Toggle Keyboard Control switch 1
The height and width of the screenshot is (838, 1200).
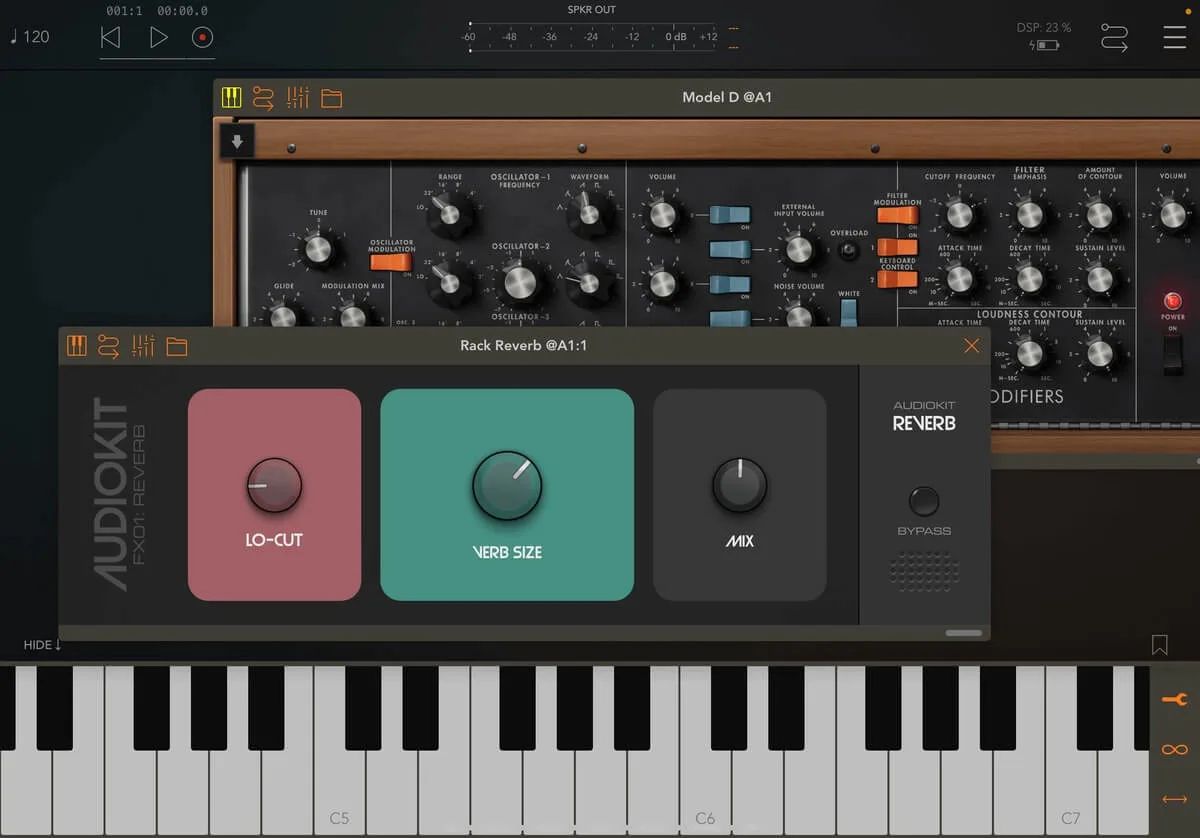tap(897, 246)
